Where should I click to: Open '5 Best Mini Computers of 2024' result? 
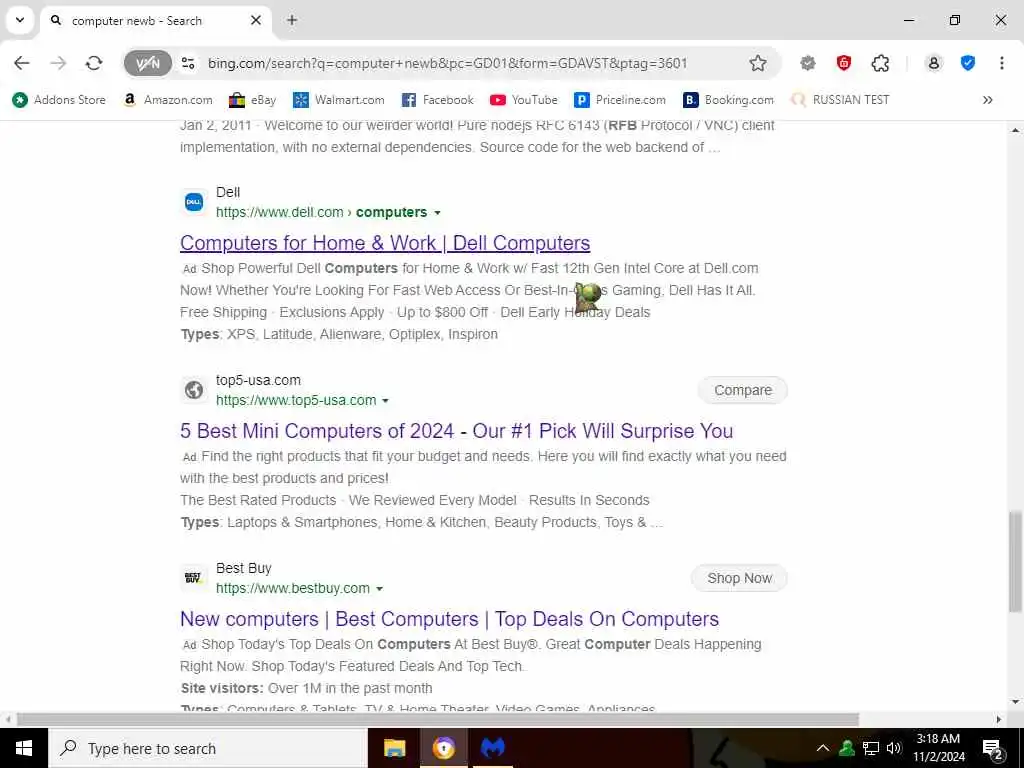pyautogui.click(x=456, y=431)
